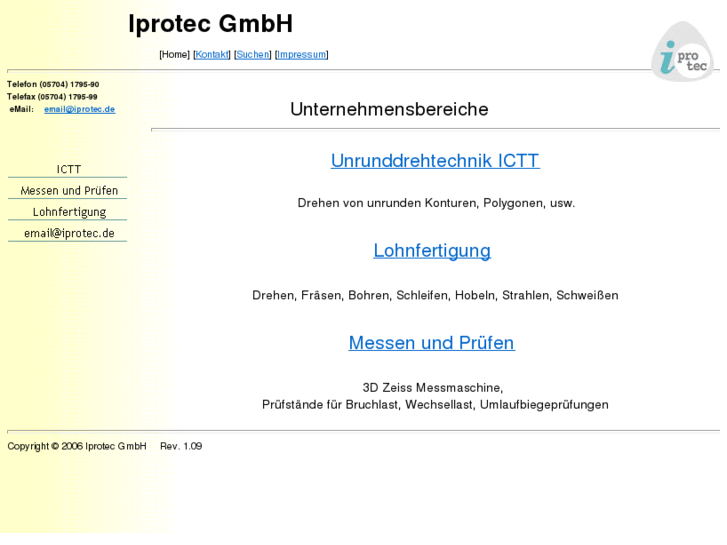Open the Impressum link in top navigation
727x545 pixels.
click(x=301, y=55)
